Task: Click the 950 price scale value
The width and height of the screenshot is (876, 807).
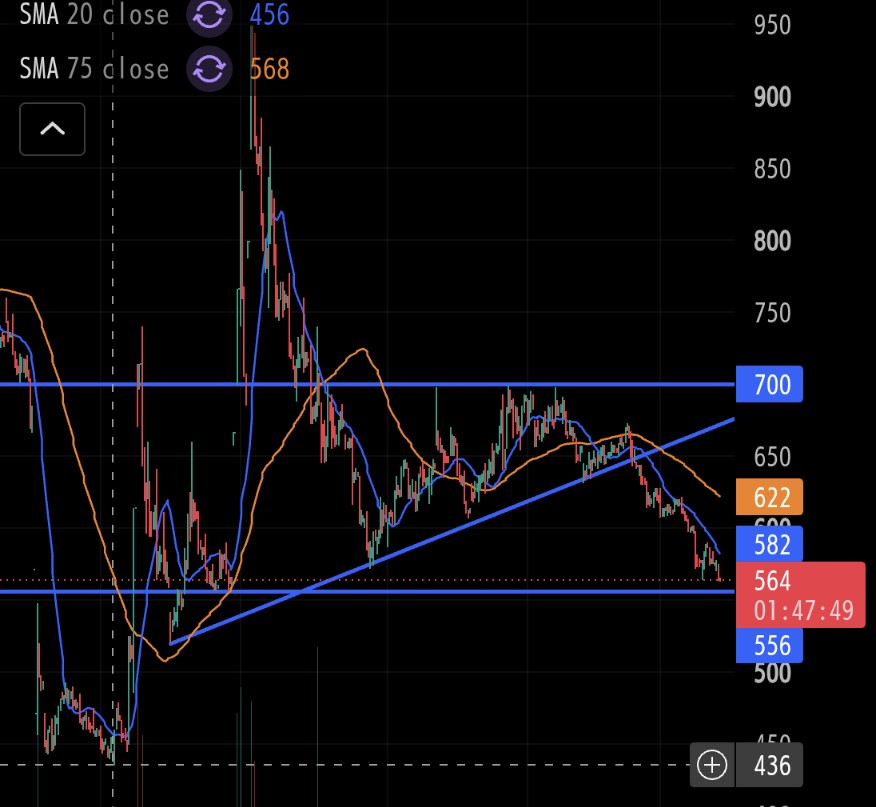Action: point(773,25)
